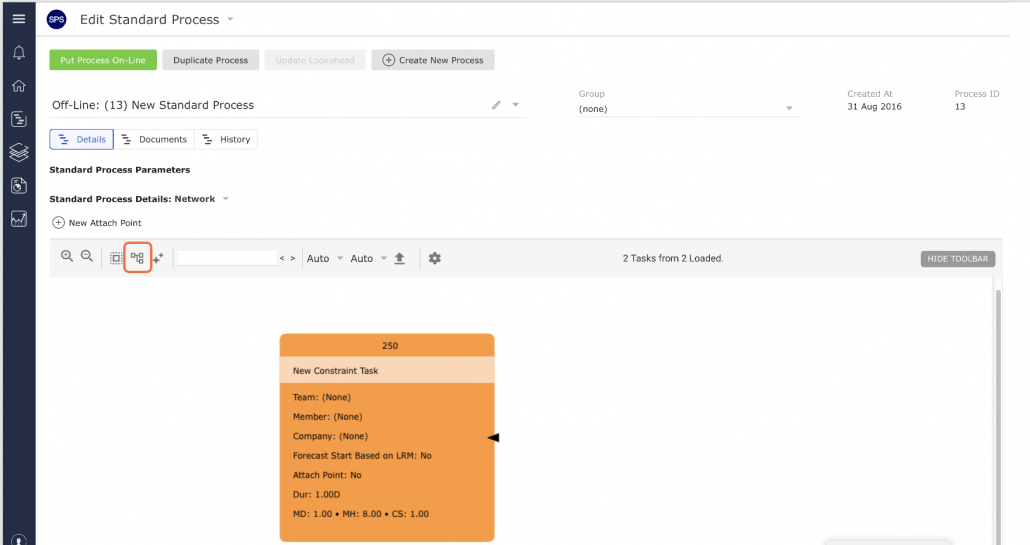Viewport: 1030px width, 545px height.
Task: Open chart analytics icon in sidebar
Action: pos(19,219)
